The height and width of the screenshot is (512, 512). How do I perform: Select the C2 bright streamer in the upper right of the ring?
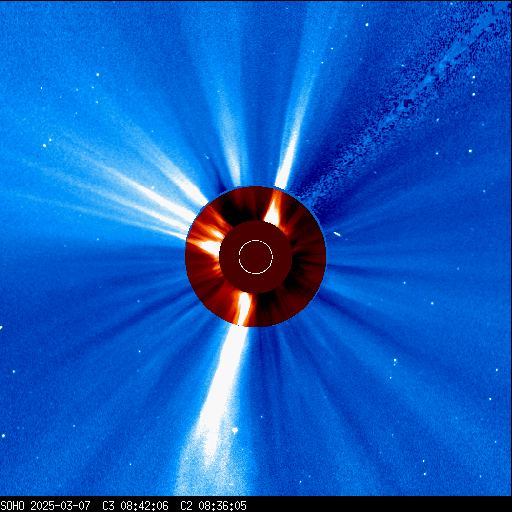coord(273,210)
